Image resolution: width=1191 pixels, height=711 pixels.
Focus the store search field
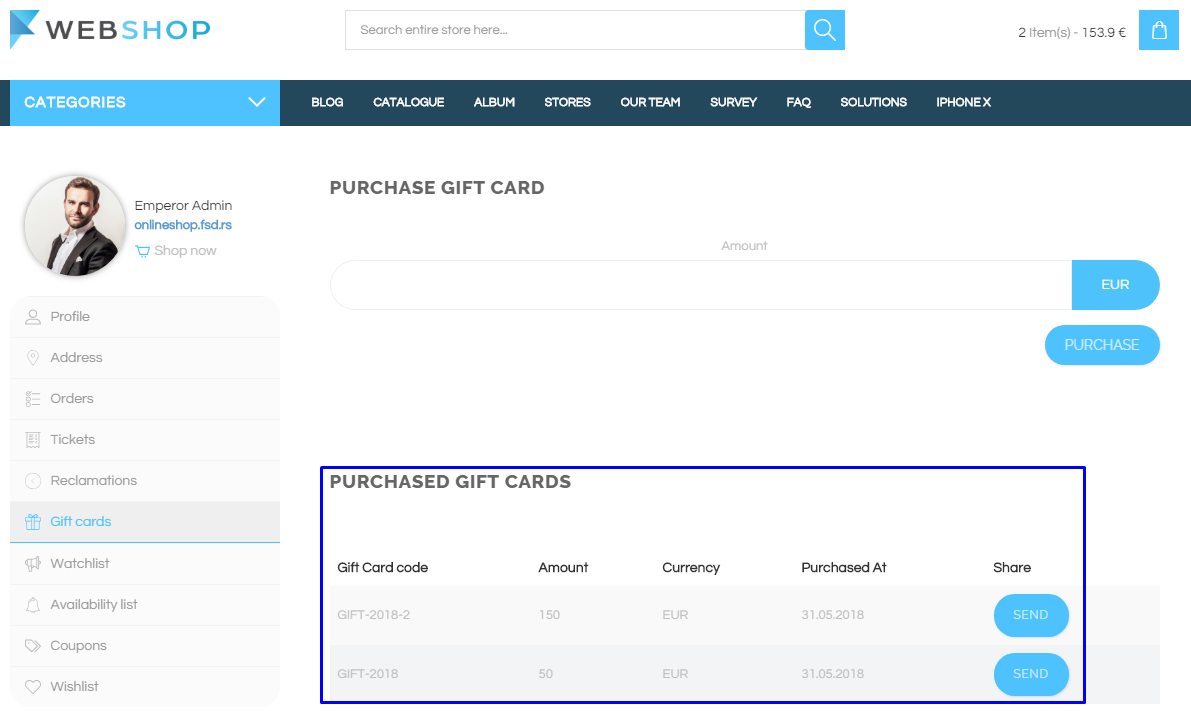(x=575, y=30)
